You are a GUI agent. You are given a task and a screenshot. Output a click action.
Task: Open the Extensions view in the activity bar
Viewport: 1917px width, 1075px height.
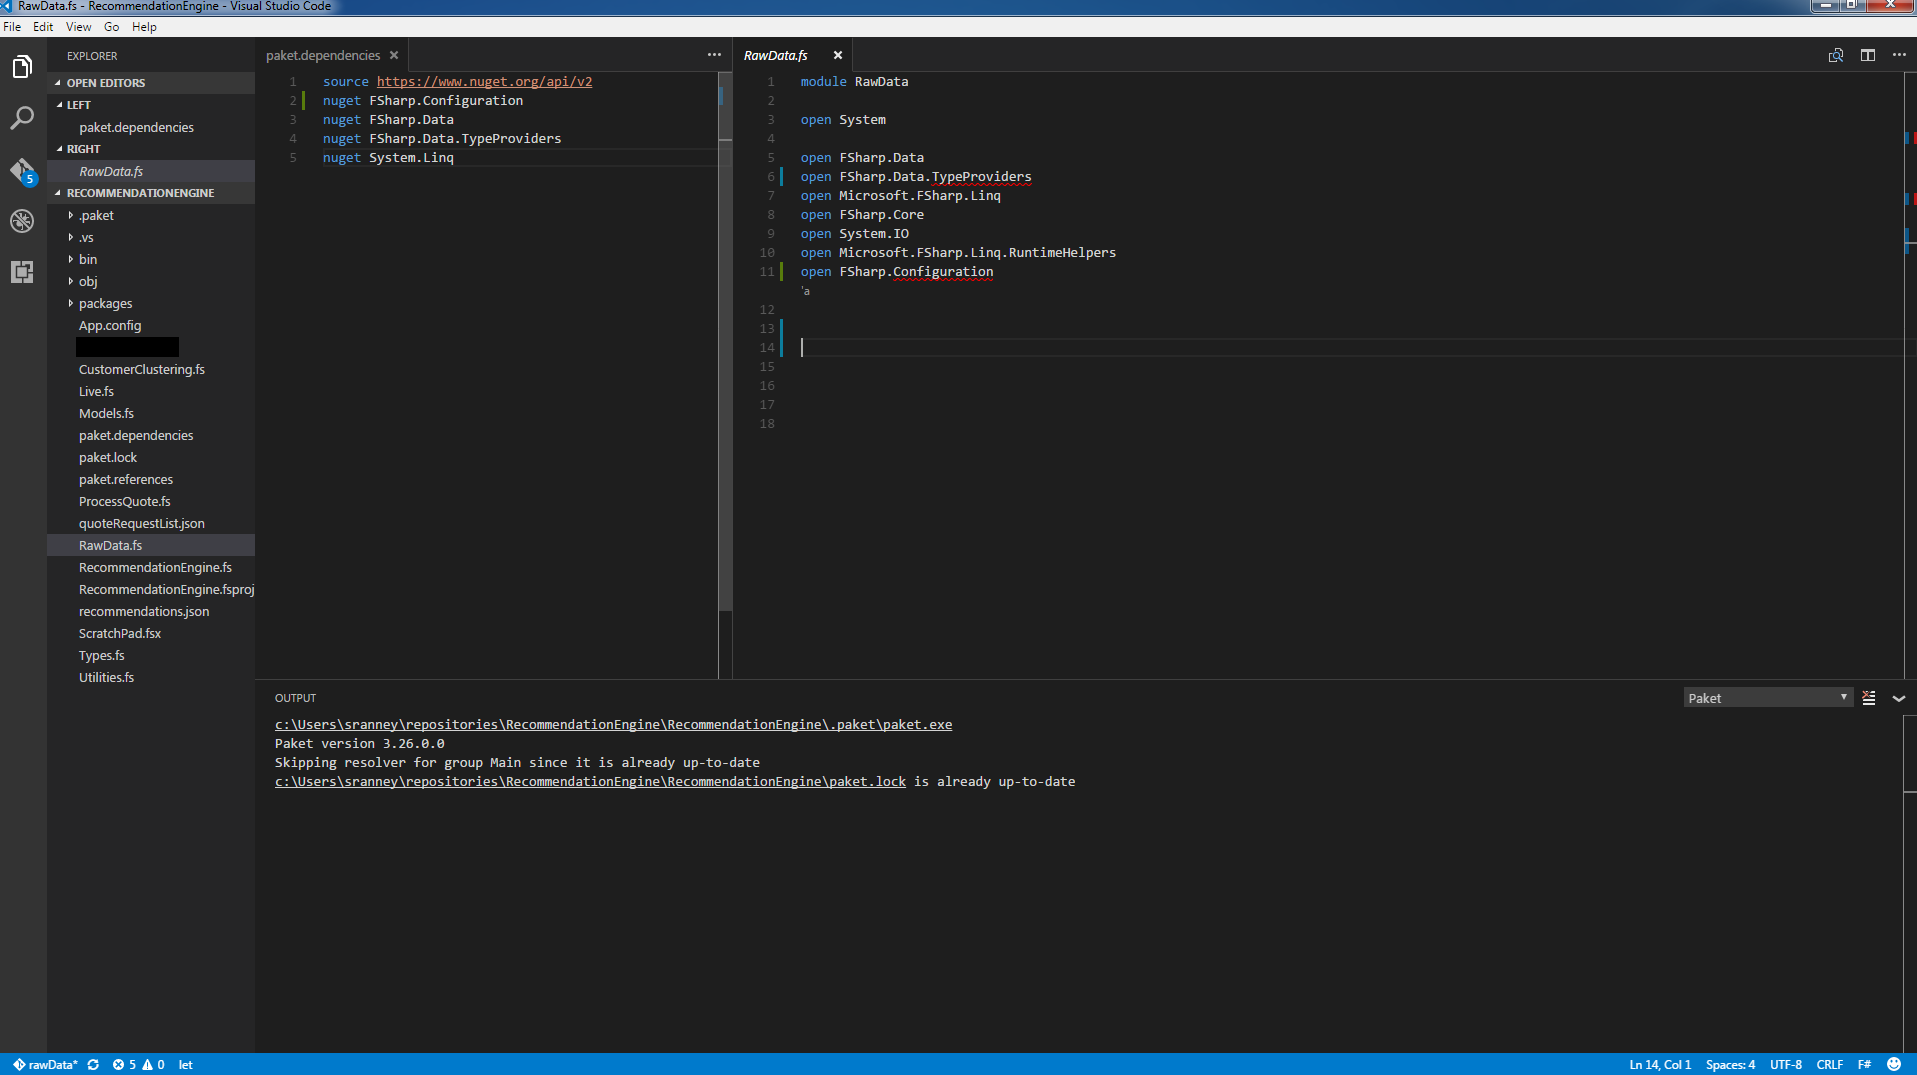(22, 272)
